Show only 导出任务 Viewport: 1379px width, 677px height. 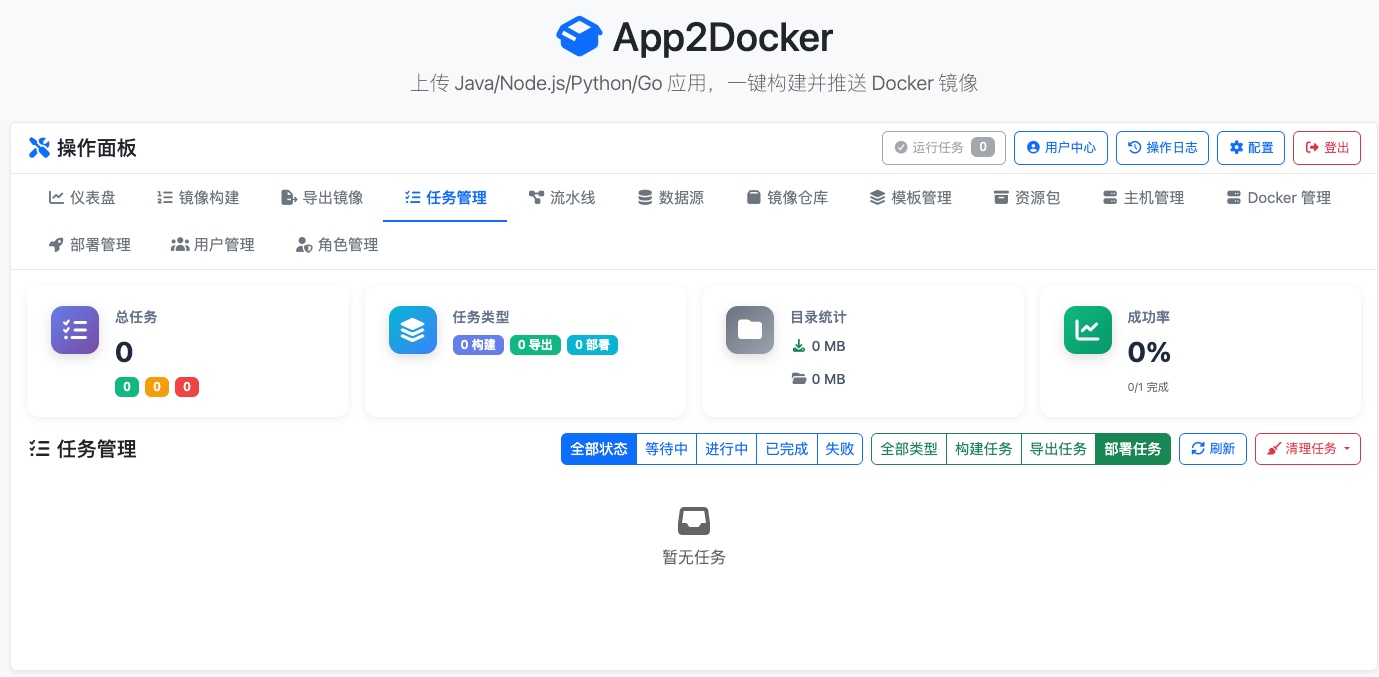[x=1058, y=449]
